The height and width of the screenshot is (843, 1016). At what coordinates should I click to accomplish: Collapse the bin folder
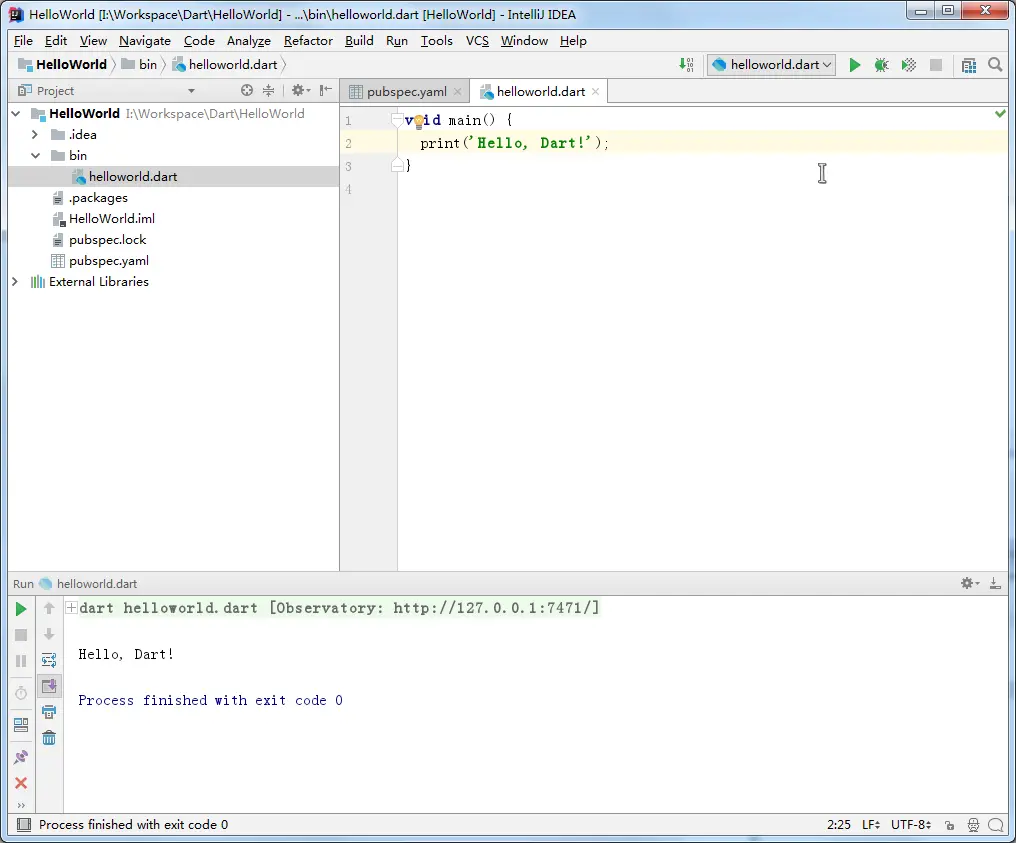point(35,156)
